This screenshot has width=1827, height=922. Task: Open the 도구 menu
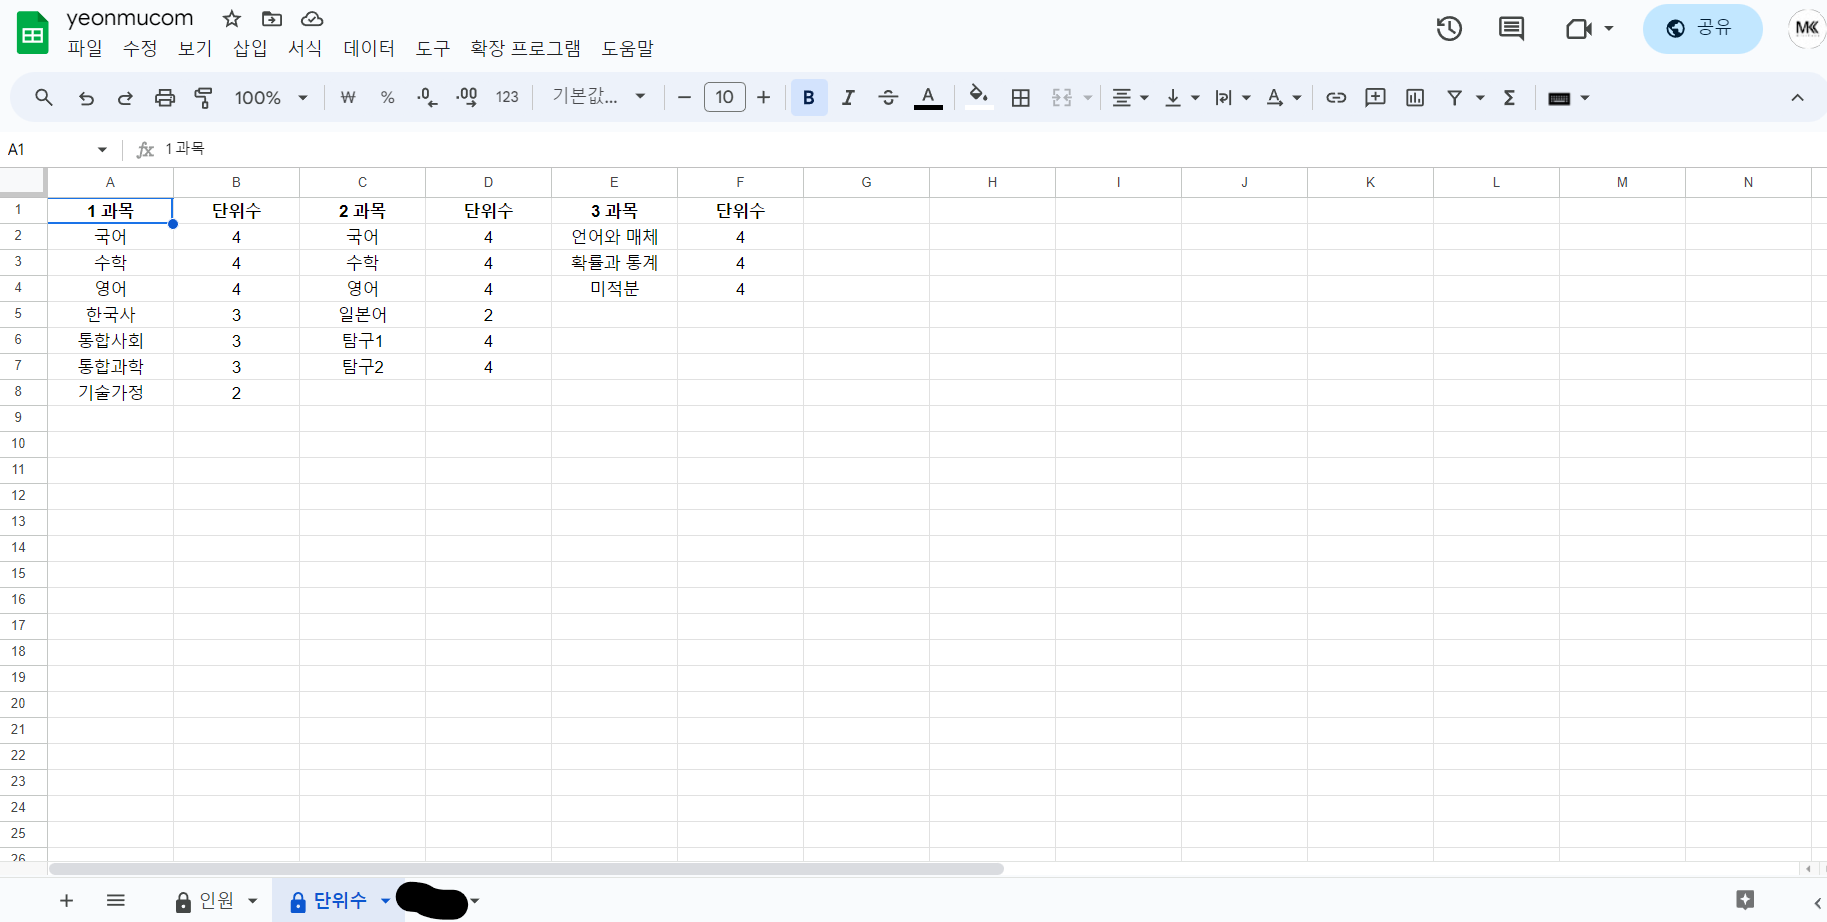click(433, 48)
